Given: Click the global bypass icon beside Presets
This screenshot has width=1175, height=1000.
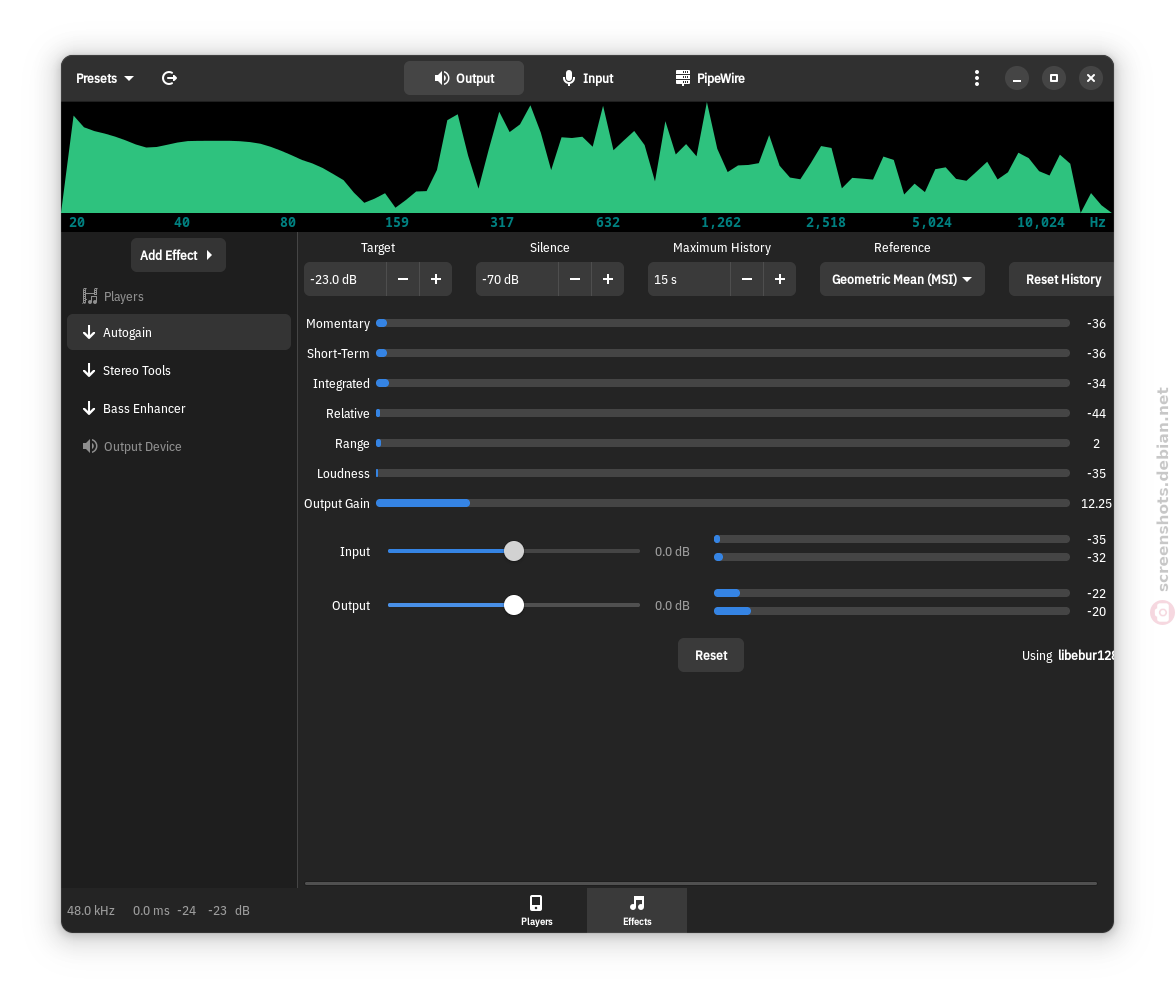Looking at the screenshot, I should coord(169,78).
